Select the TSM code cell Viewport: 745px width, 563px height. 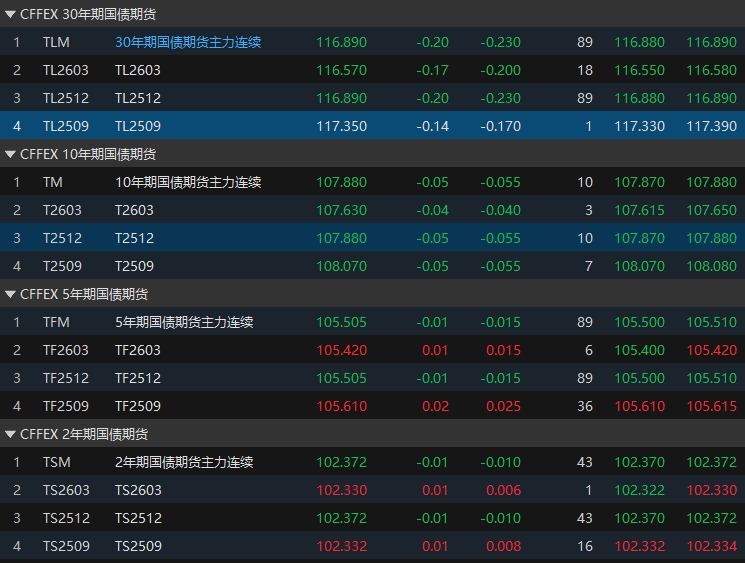click(x=57, y=462)
